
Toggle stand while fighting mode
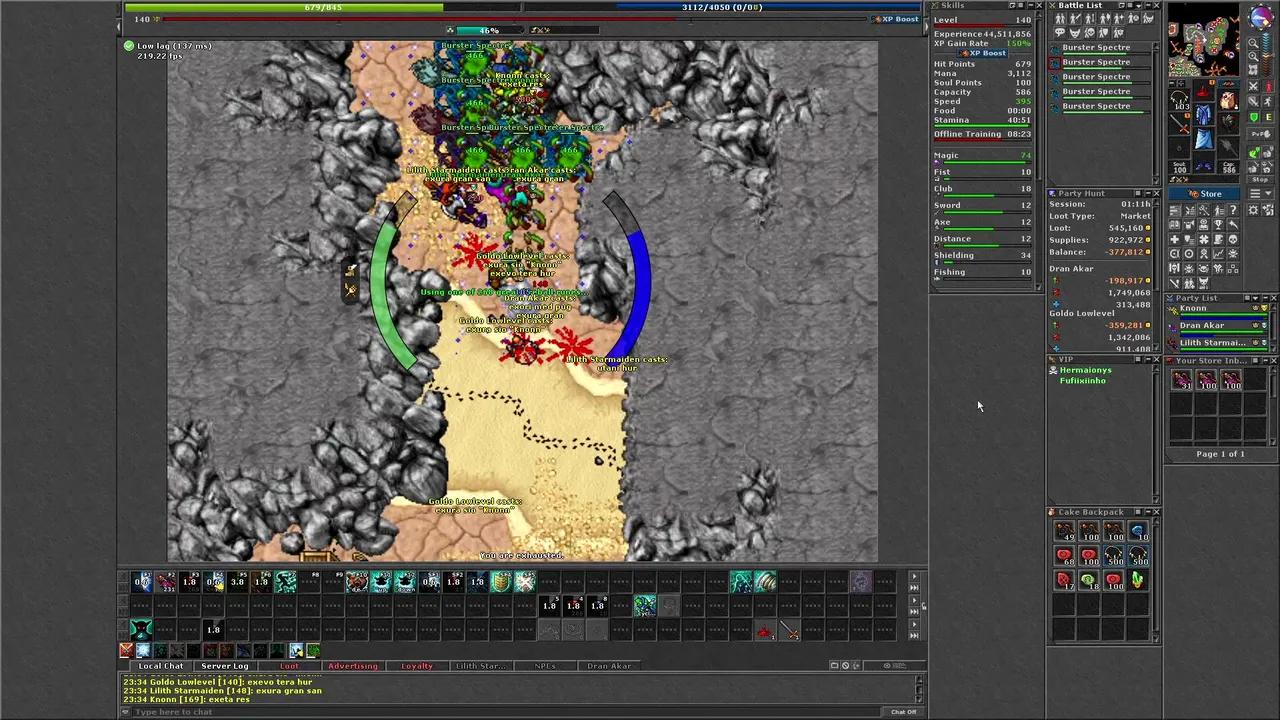click(x=1268, y=87)
